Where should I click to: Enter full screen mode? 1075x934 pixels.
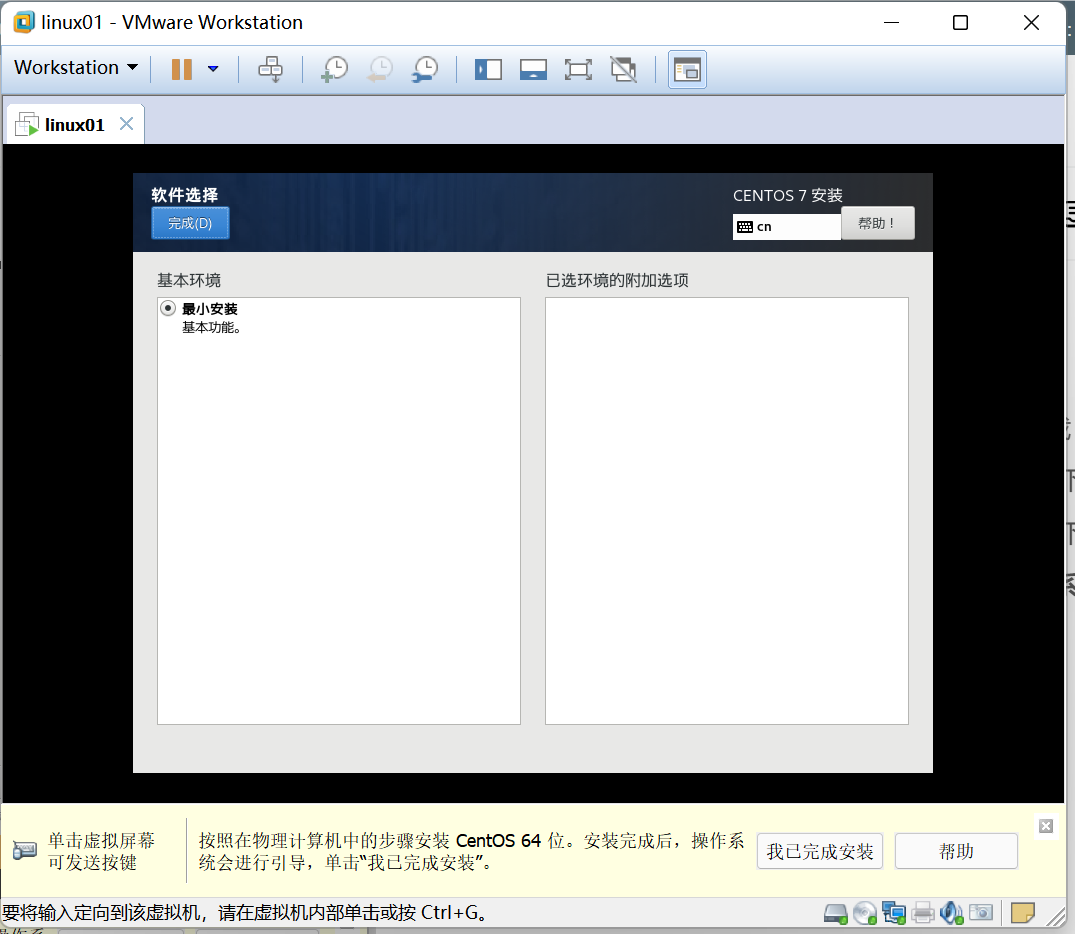coord(578,69)
